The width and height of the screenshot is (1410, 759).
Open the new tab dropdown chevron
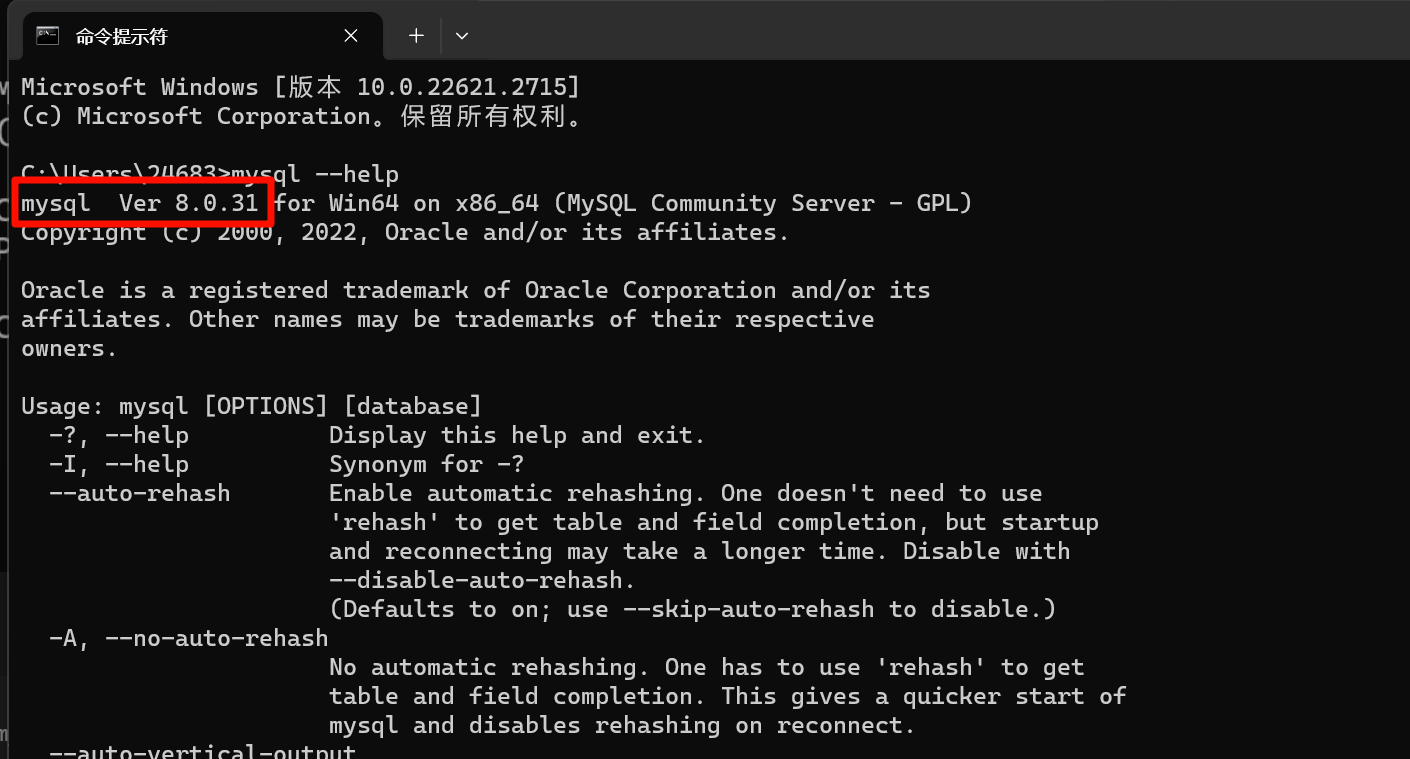pos(461,35)
